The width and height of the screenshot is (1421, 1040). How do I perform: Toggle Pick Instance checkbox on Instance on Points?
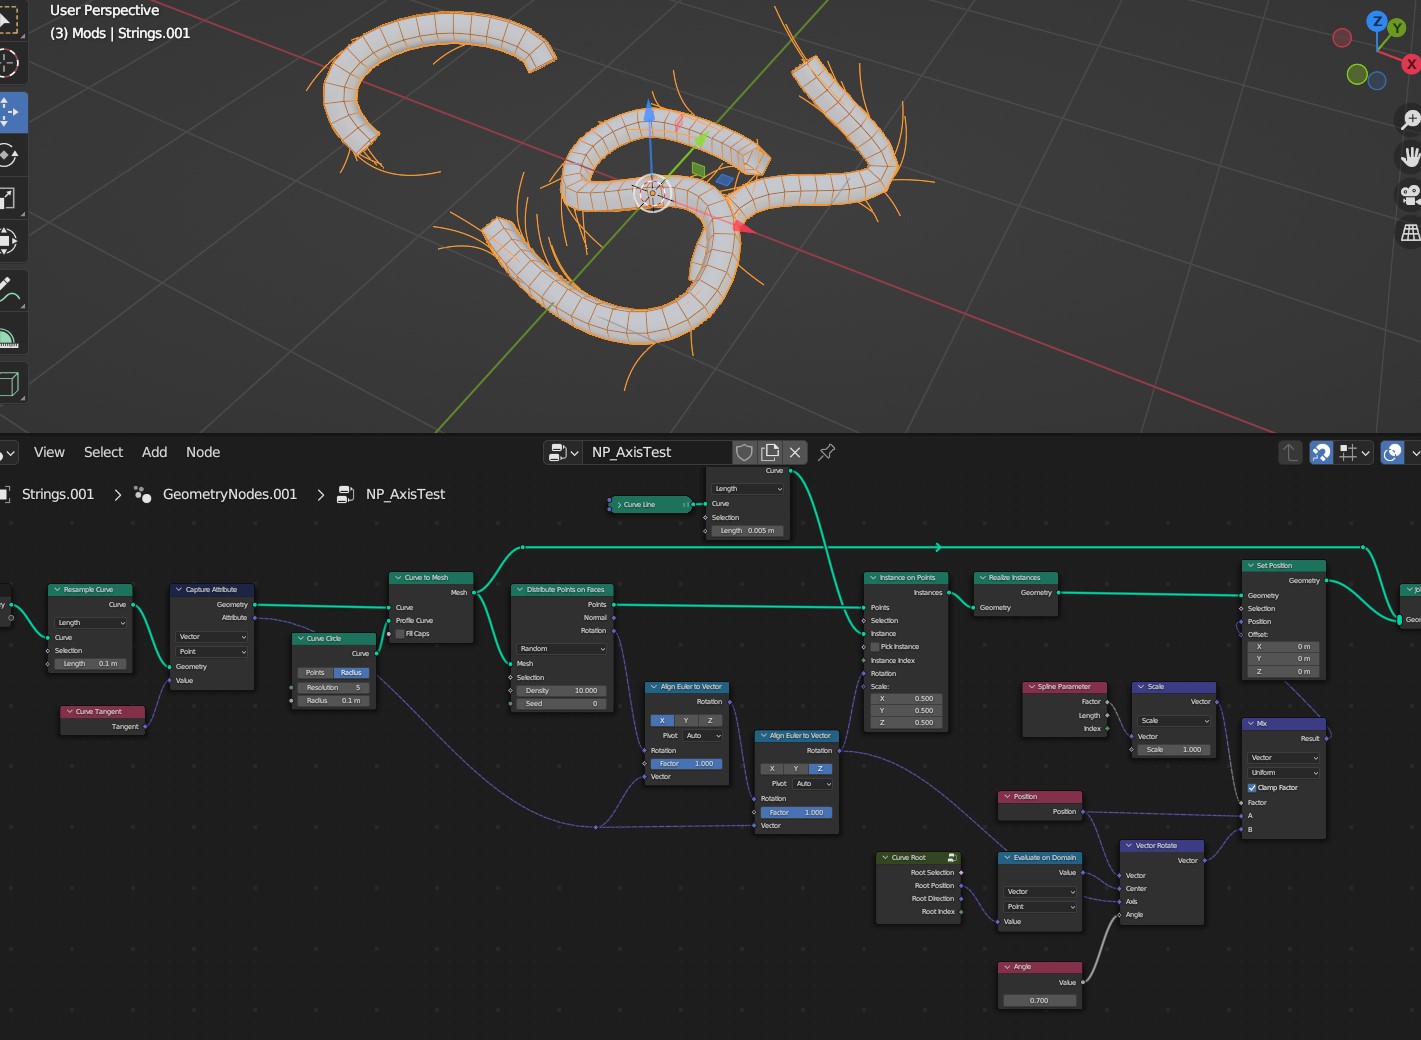click(875, 647)
